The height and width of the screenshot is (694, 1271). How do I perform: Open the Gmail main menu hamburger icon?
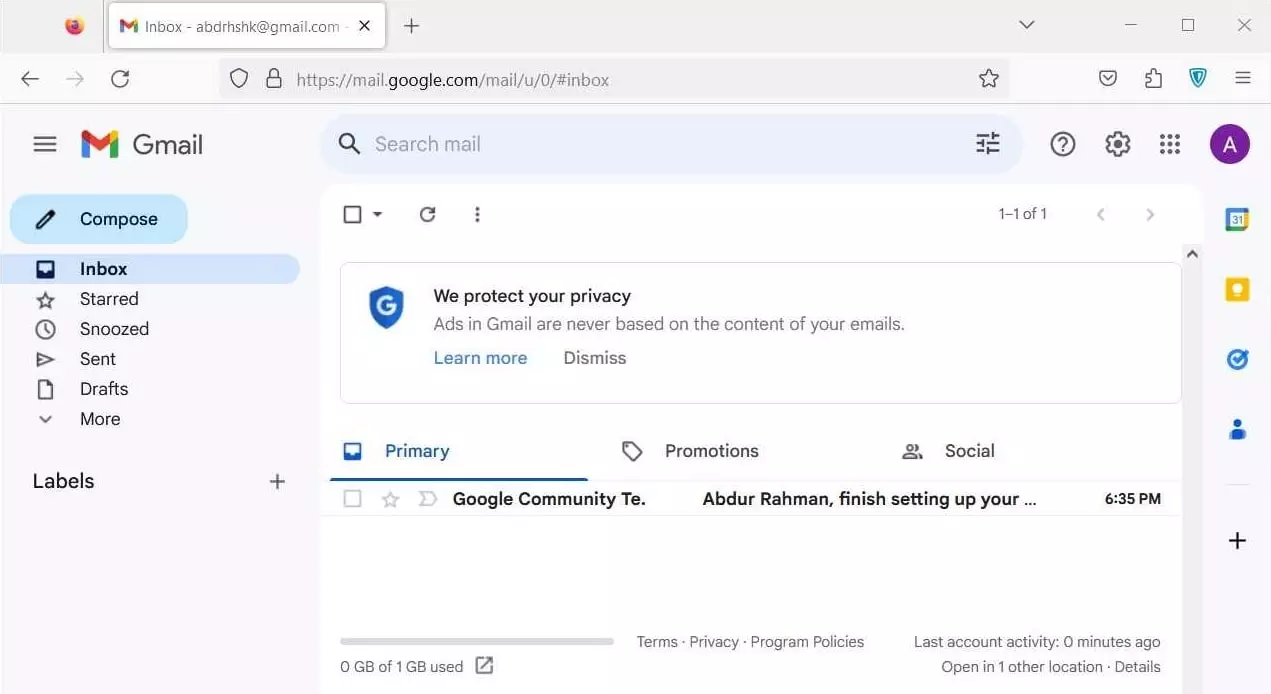coord(45,144)
